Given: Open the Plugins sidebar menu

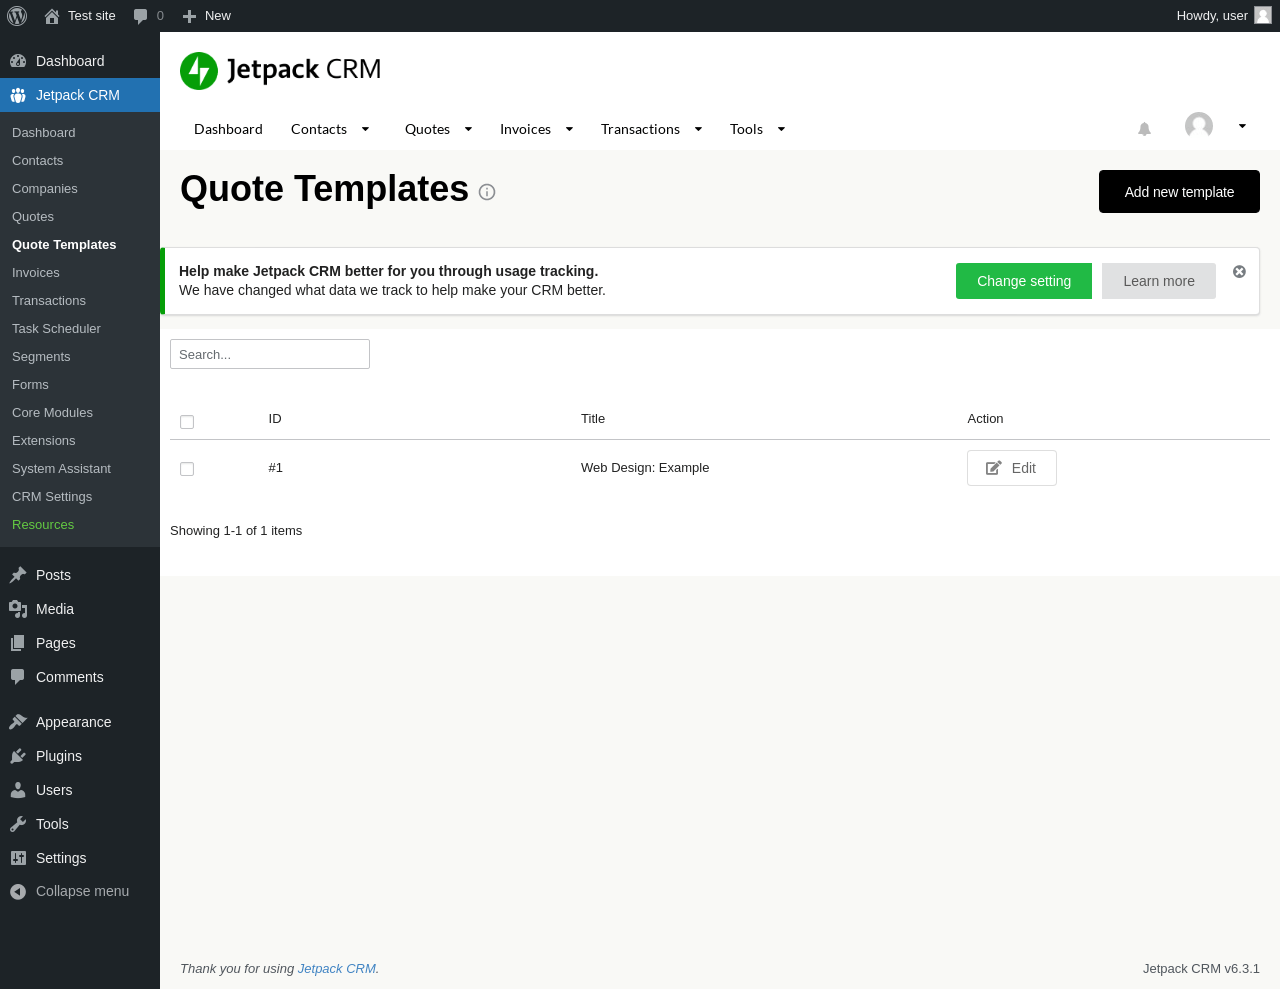Looking at the screenshot, I should pyautogui.click(x=59, y=756).
